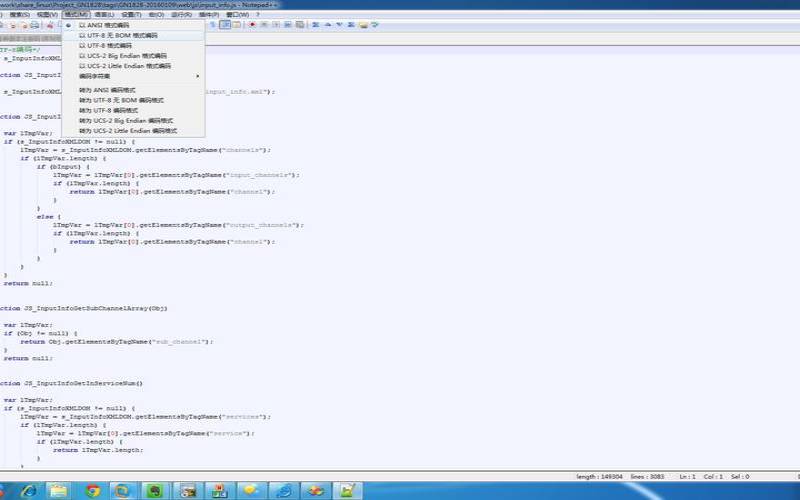Click the "input_channels" string in code
Screen dimensions: 800x500
[x=261, y=175]
